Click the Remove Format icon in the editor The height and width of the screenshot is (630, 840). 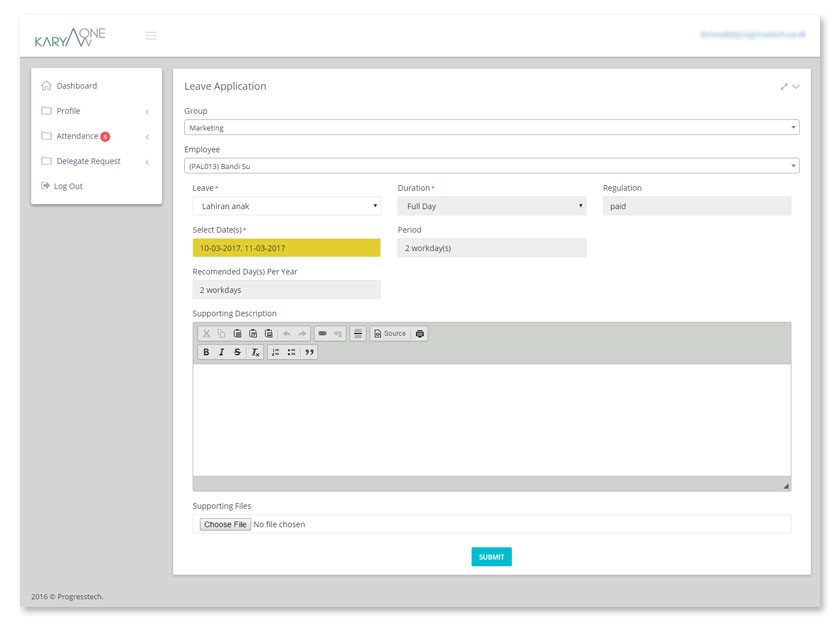click(253, 351)
